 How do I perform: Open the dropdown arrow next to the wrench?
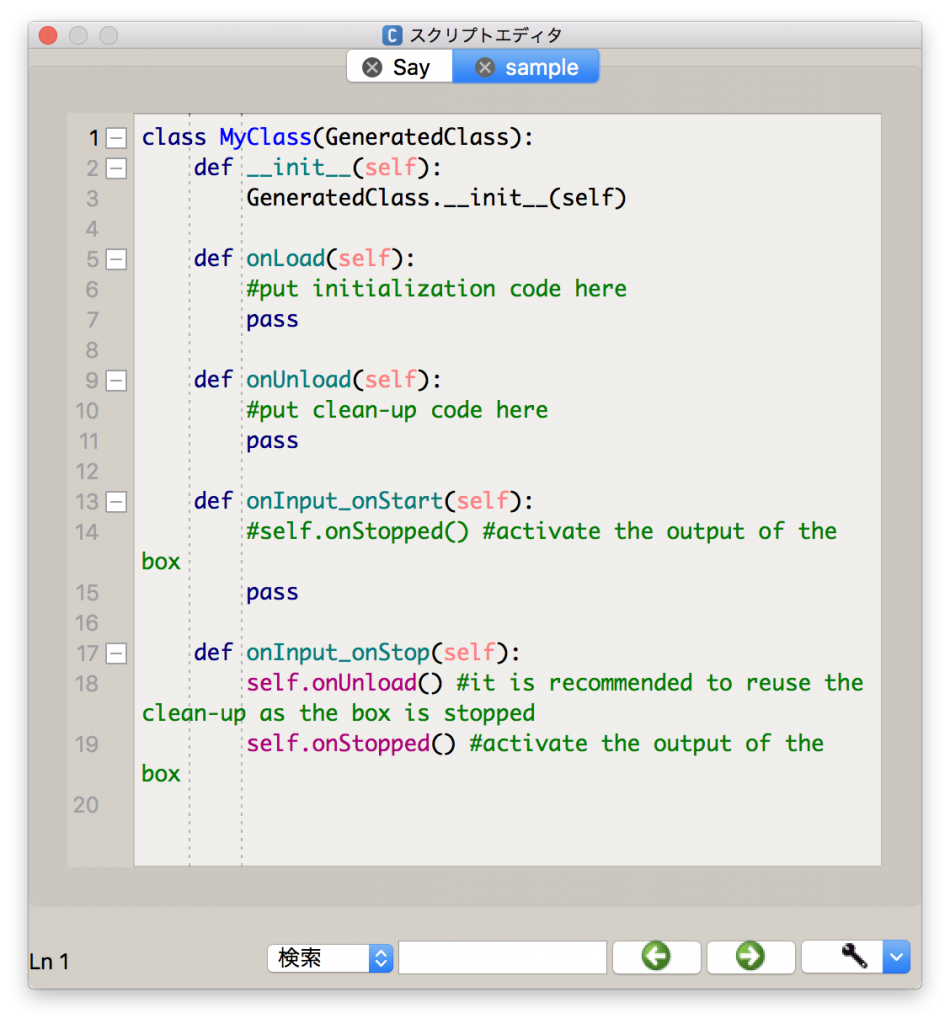[x=895, y=957]
